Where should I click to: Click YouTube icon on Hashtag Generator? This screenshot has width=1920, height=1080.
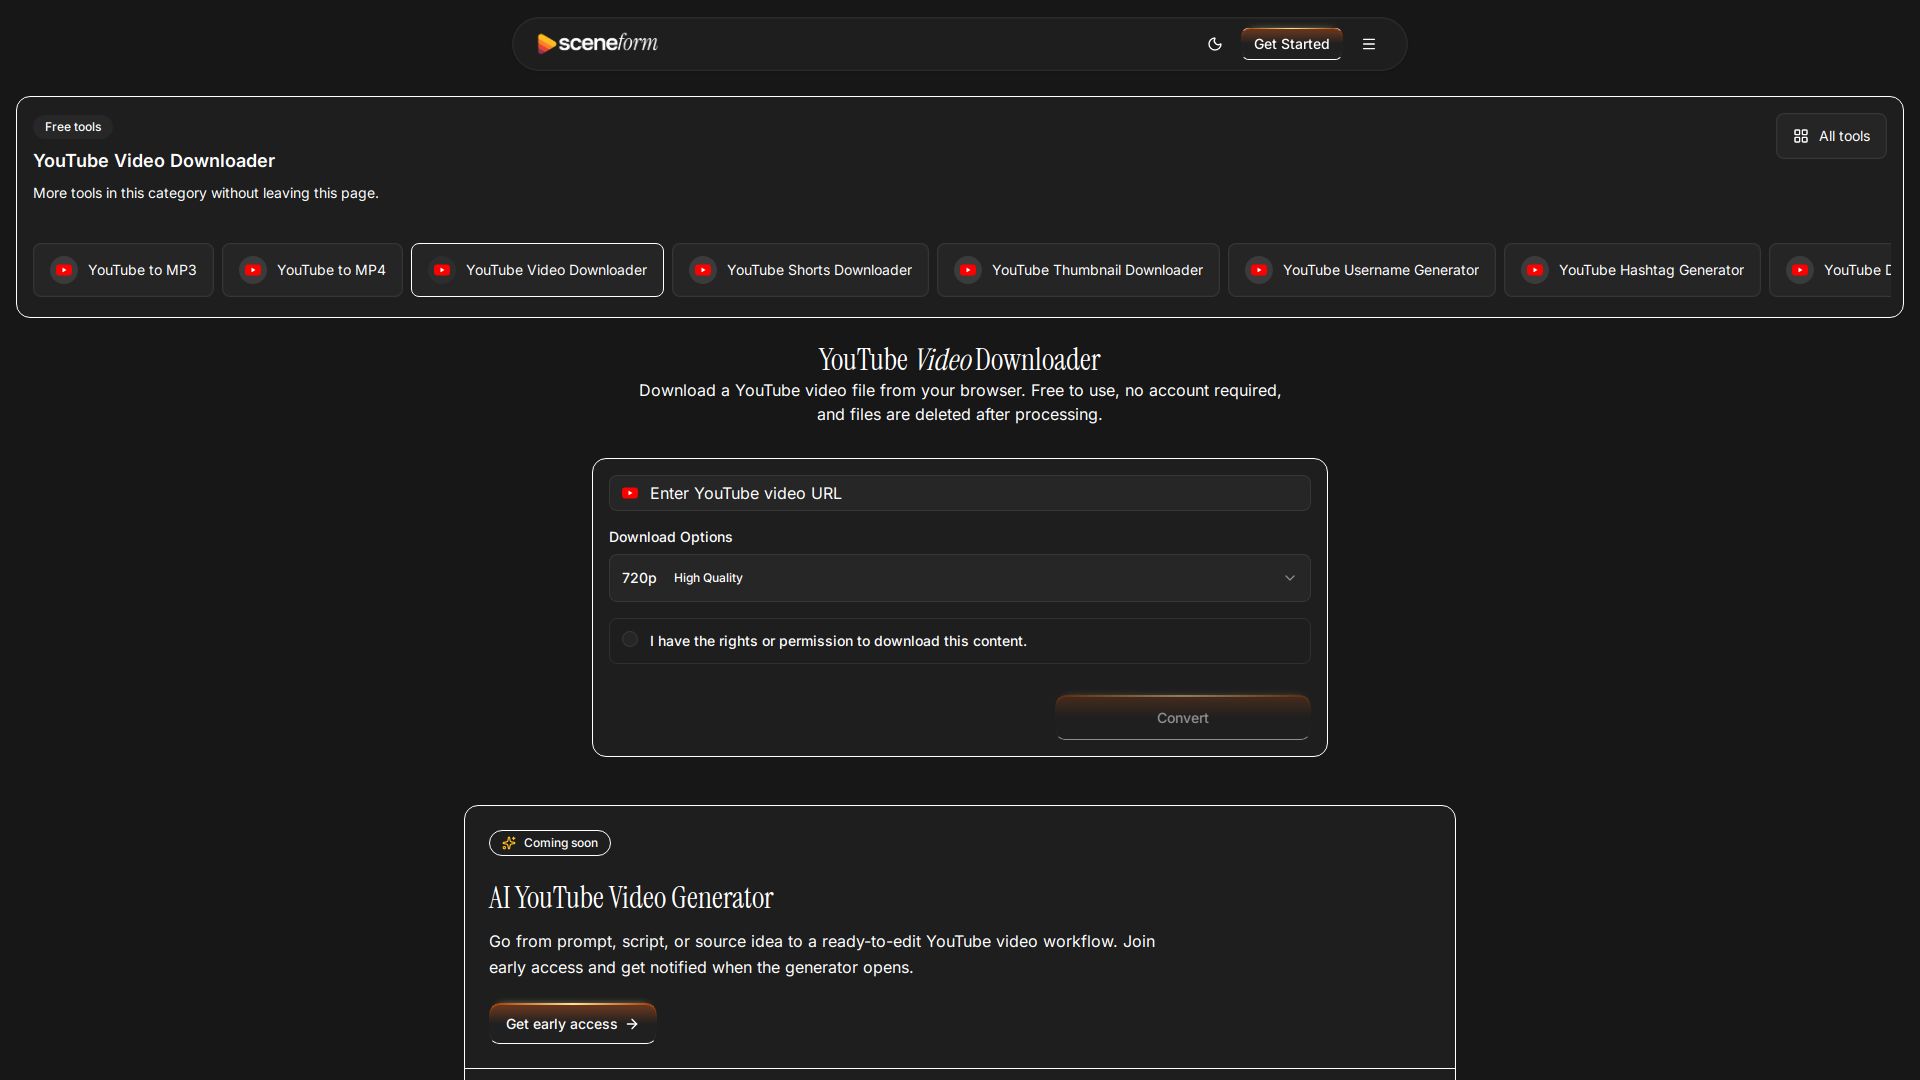click(1535, 270)
